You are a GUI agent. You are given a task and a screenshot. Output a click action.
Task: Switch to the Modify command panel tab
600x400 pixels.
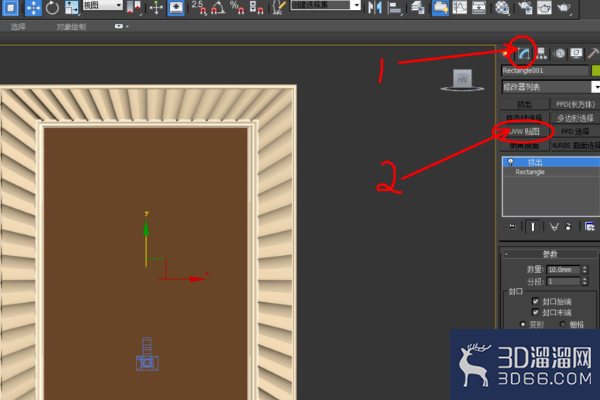pos(524,53)
